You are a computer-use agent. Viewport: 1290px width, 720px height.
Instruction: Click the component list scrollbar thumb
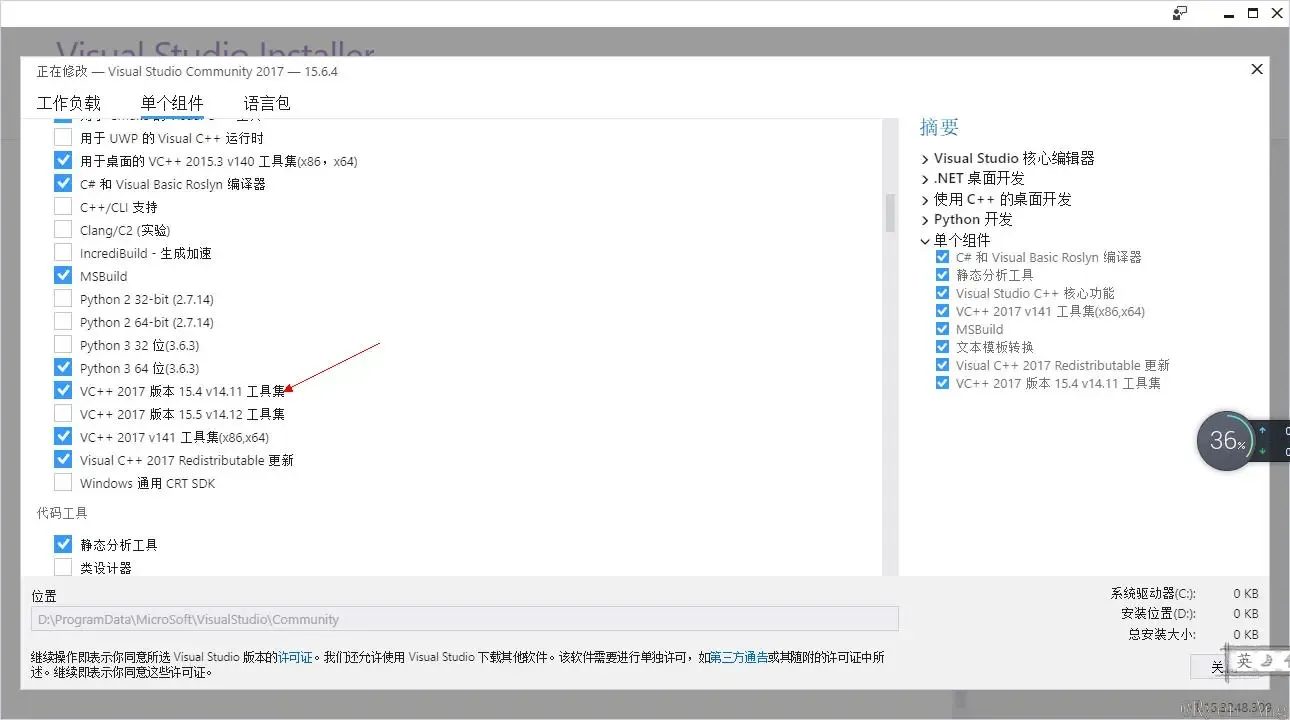[889, 212]
